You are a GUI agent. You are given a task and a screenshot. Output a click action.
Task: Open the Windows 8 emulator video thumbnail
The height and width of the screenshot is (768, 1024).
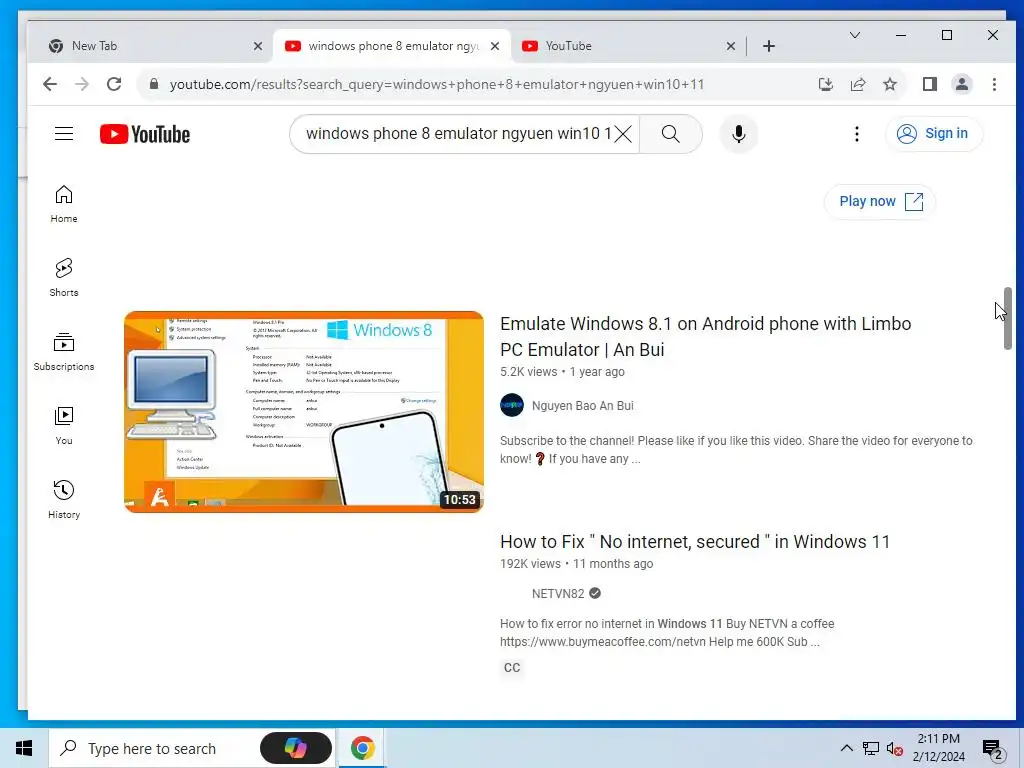(304, 411)
